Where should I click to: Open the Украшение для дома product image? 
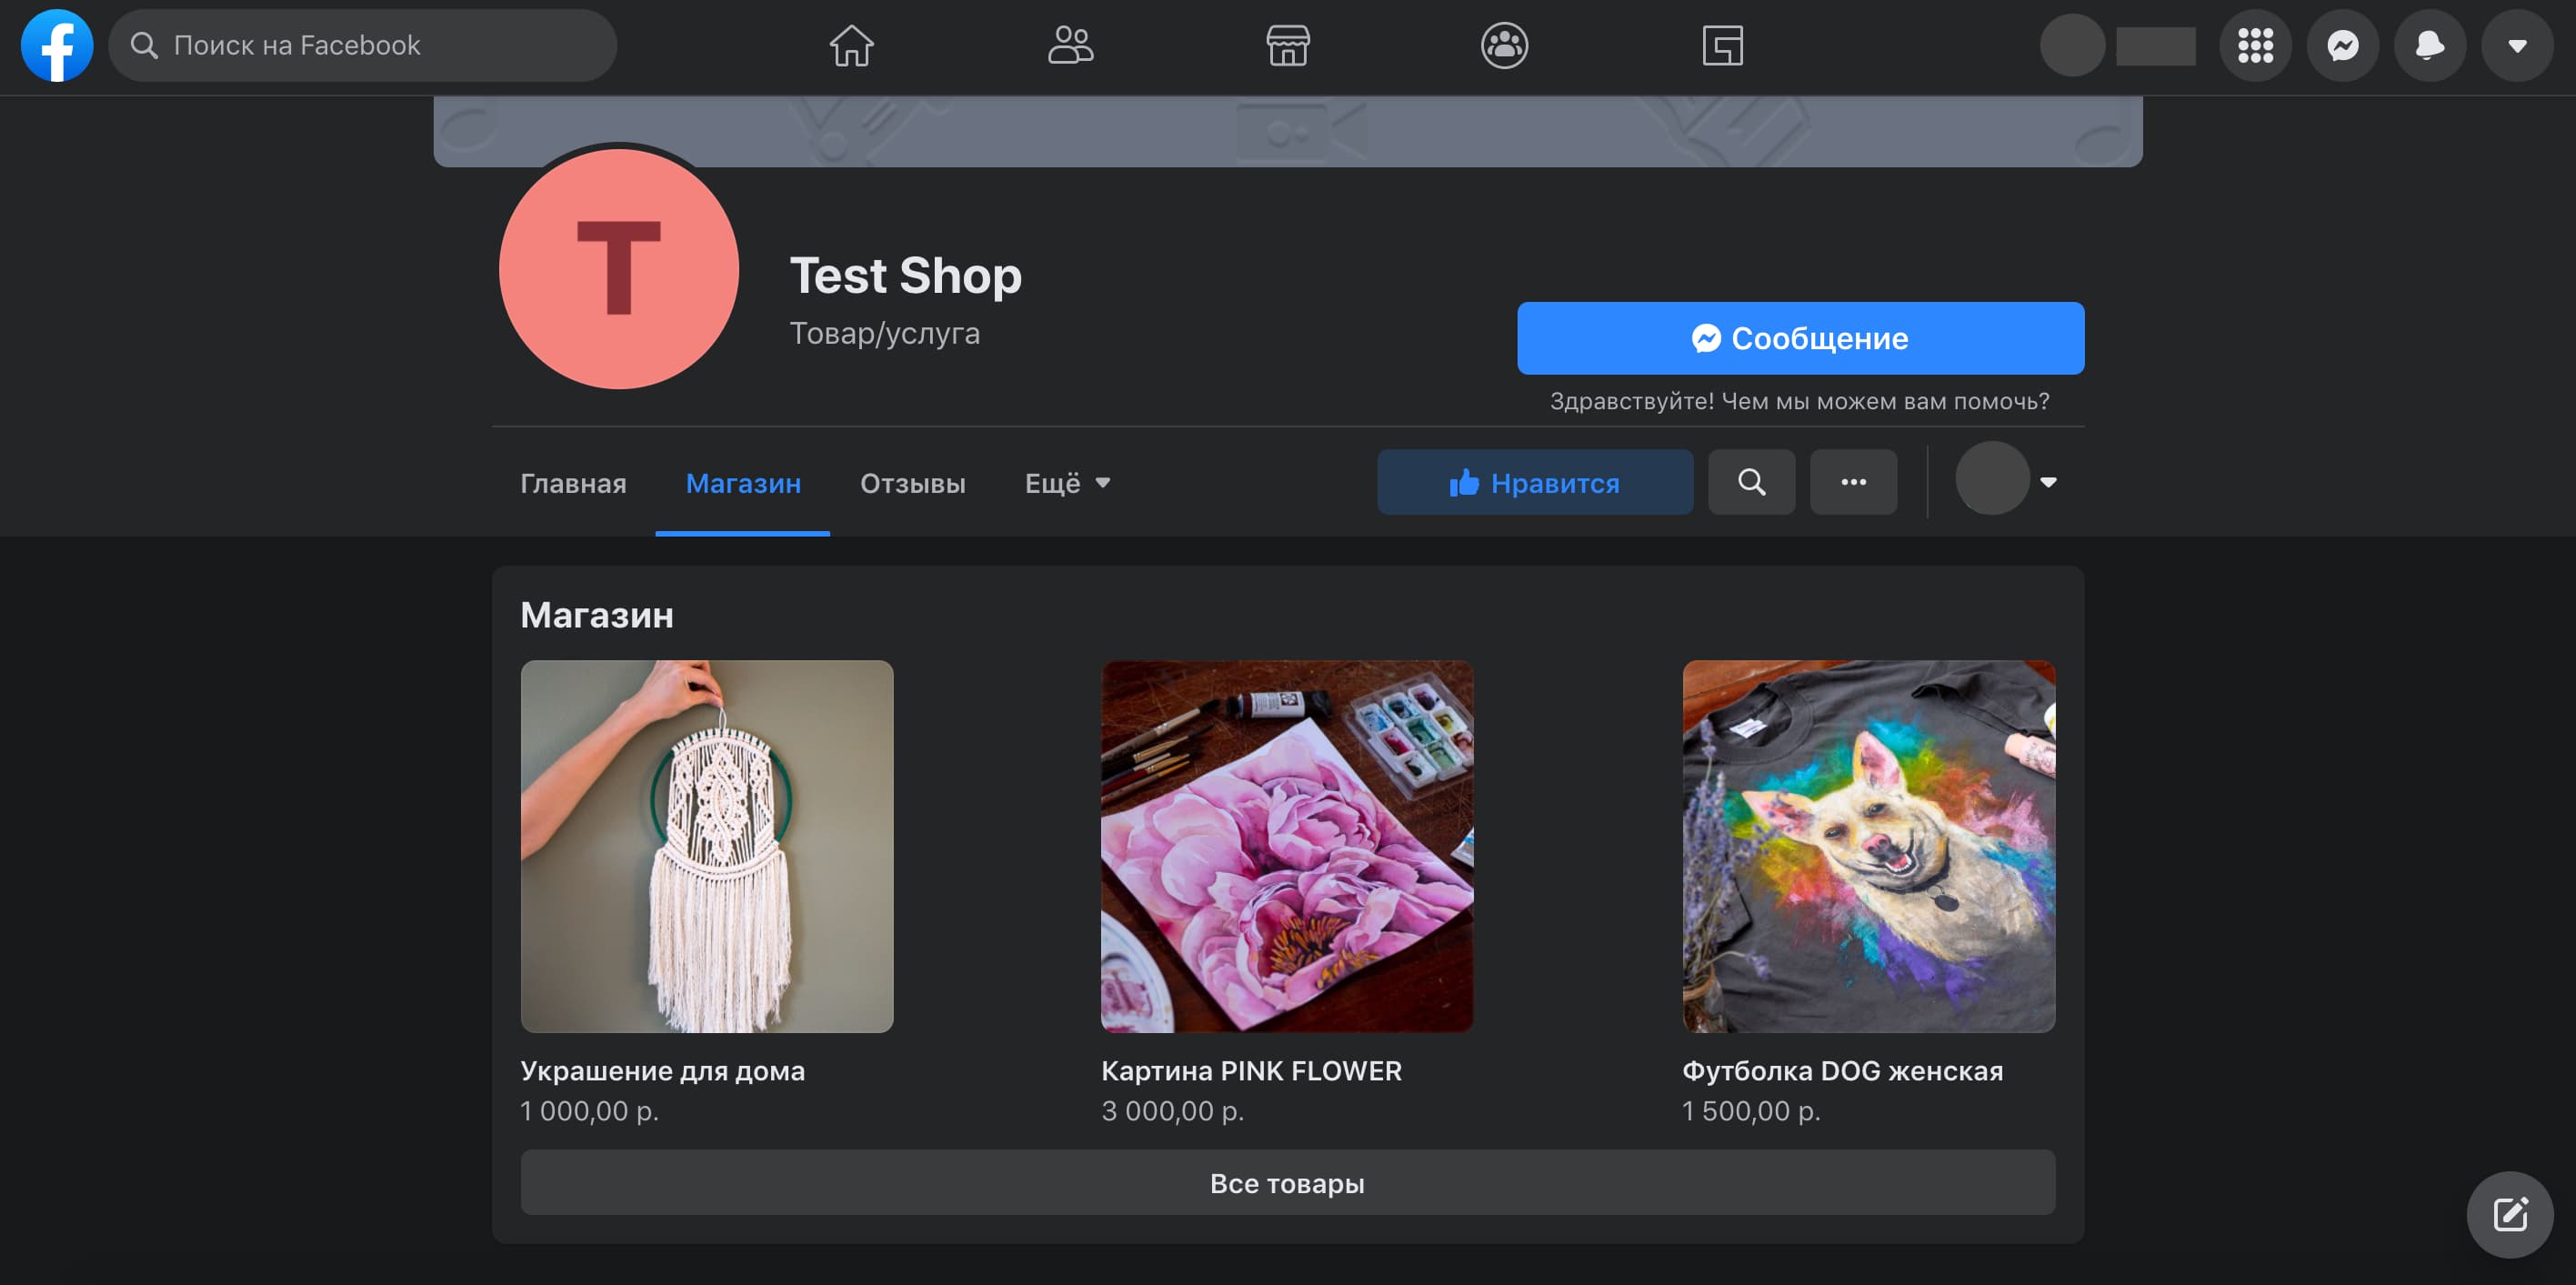coord(707,846)
